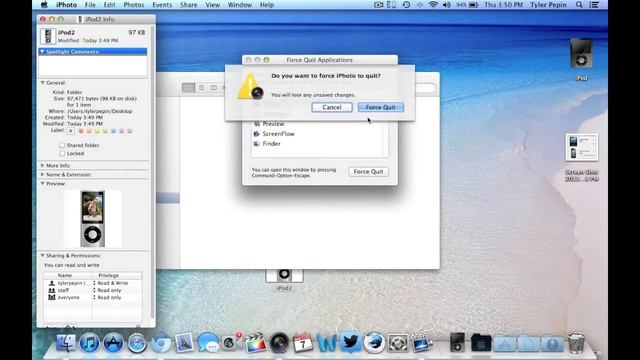Click the iPod2 folder icon in the Info header

pos(48,36)
